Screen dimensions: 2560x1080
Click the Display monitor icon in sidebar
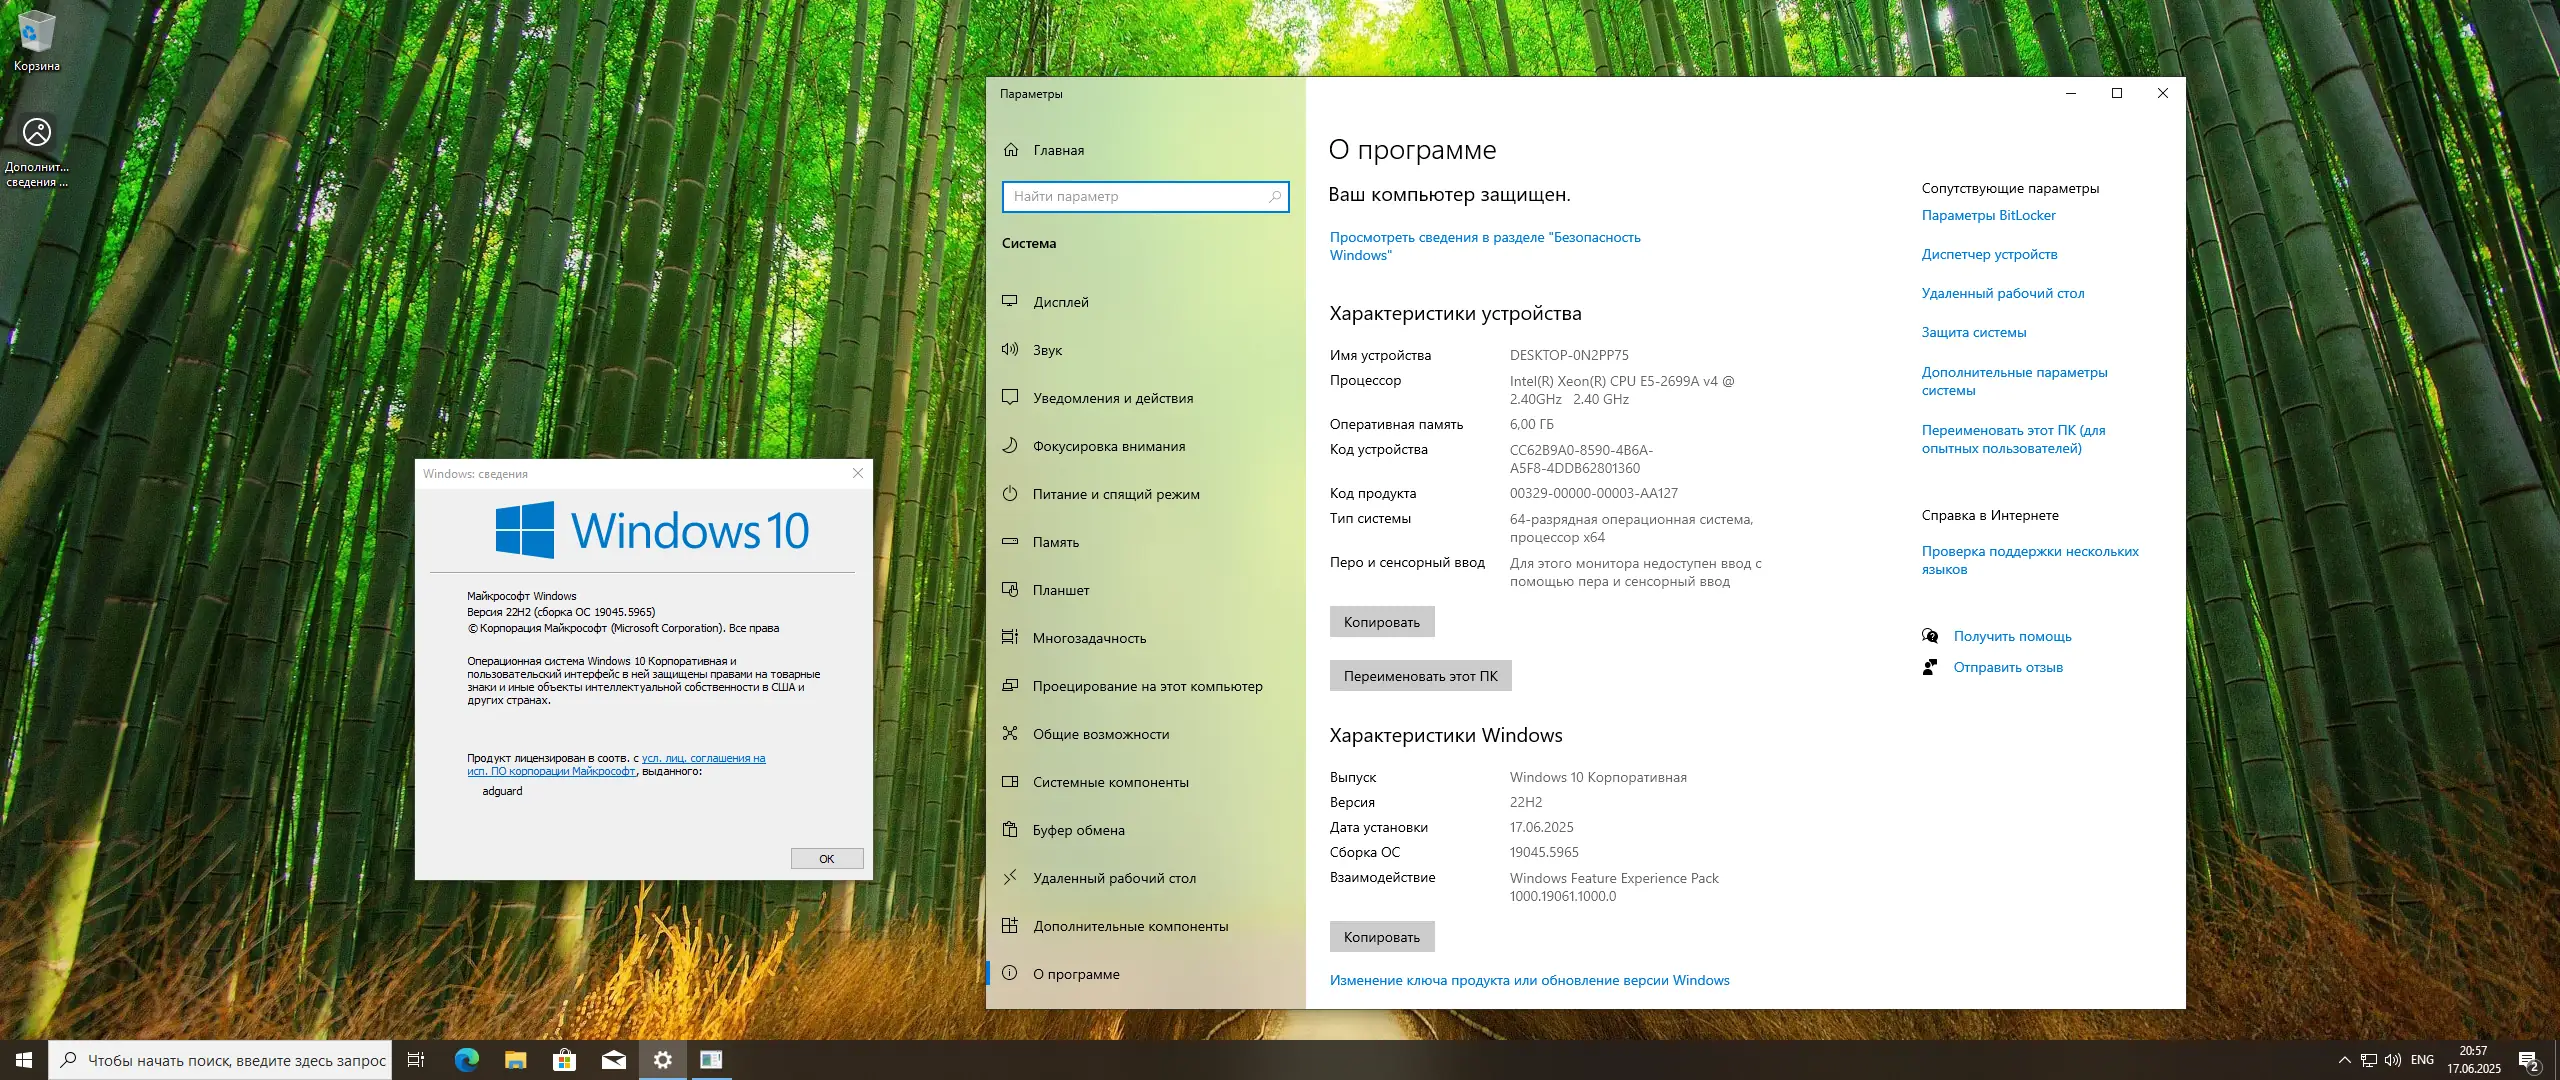(x=1010, y=301)
